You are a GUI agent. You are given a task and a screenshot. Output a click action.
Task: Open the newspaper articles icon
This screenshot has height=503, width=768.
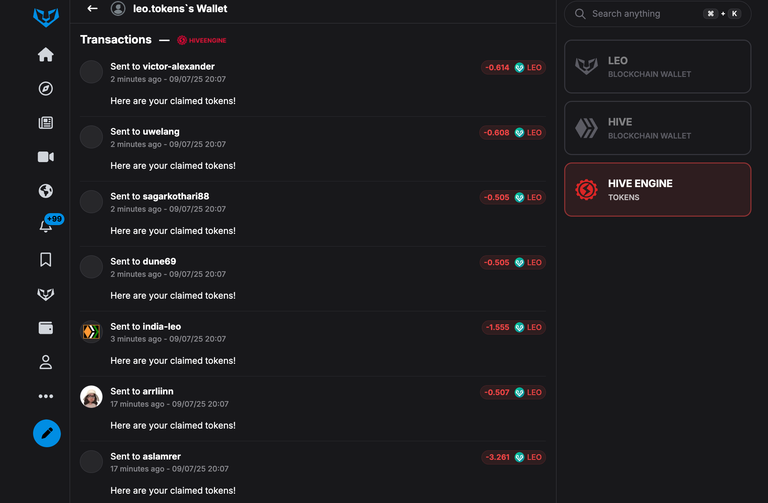(x=46, y=122)
